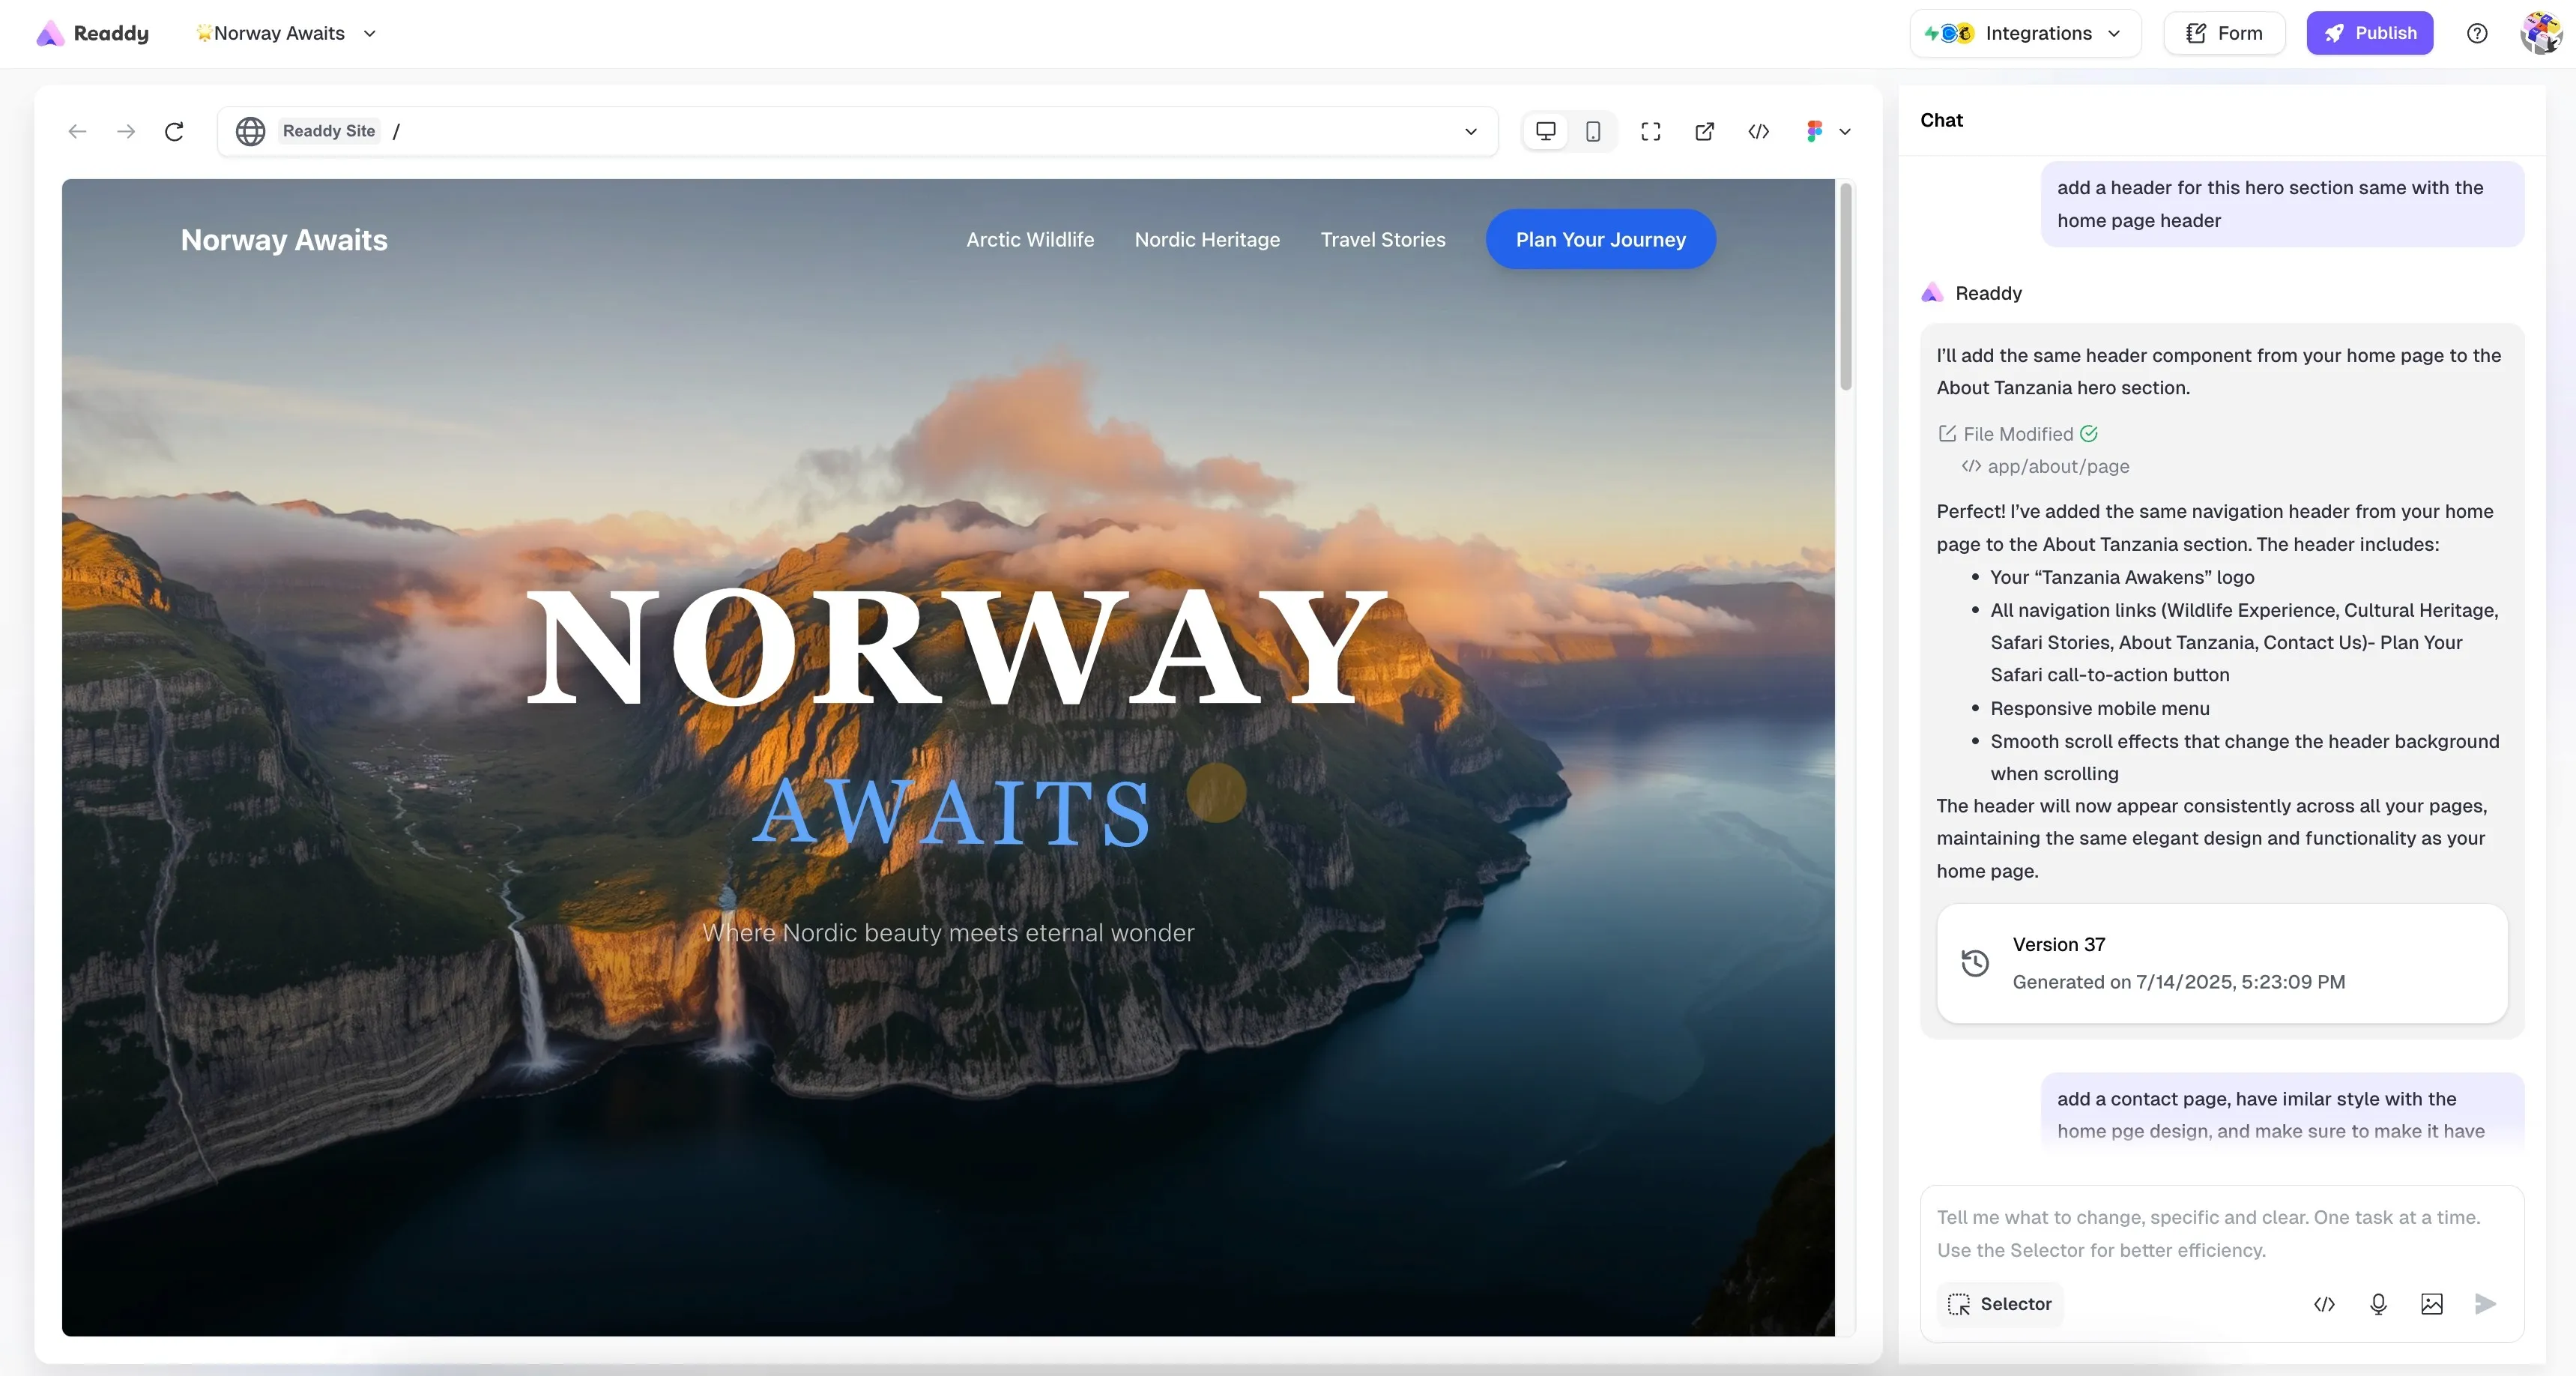Switch to mobile preview mode
The width and height of the screenshot is (2576, 1376).
click(x=1593, y=131)
